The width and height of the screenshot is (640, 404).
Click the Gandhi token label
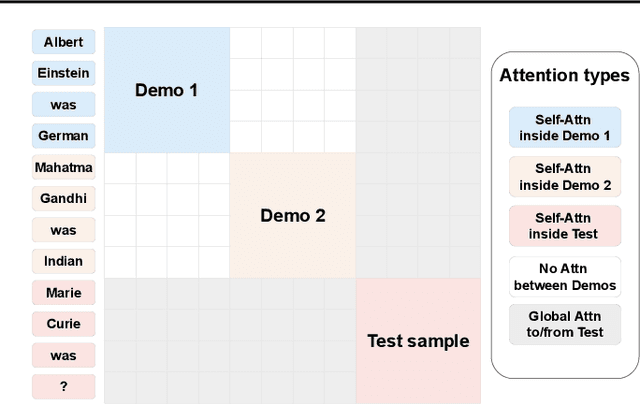coord(63,199)
